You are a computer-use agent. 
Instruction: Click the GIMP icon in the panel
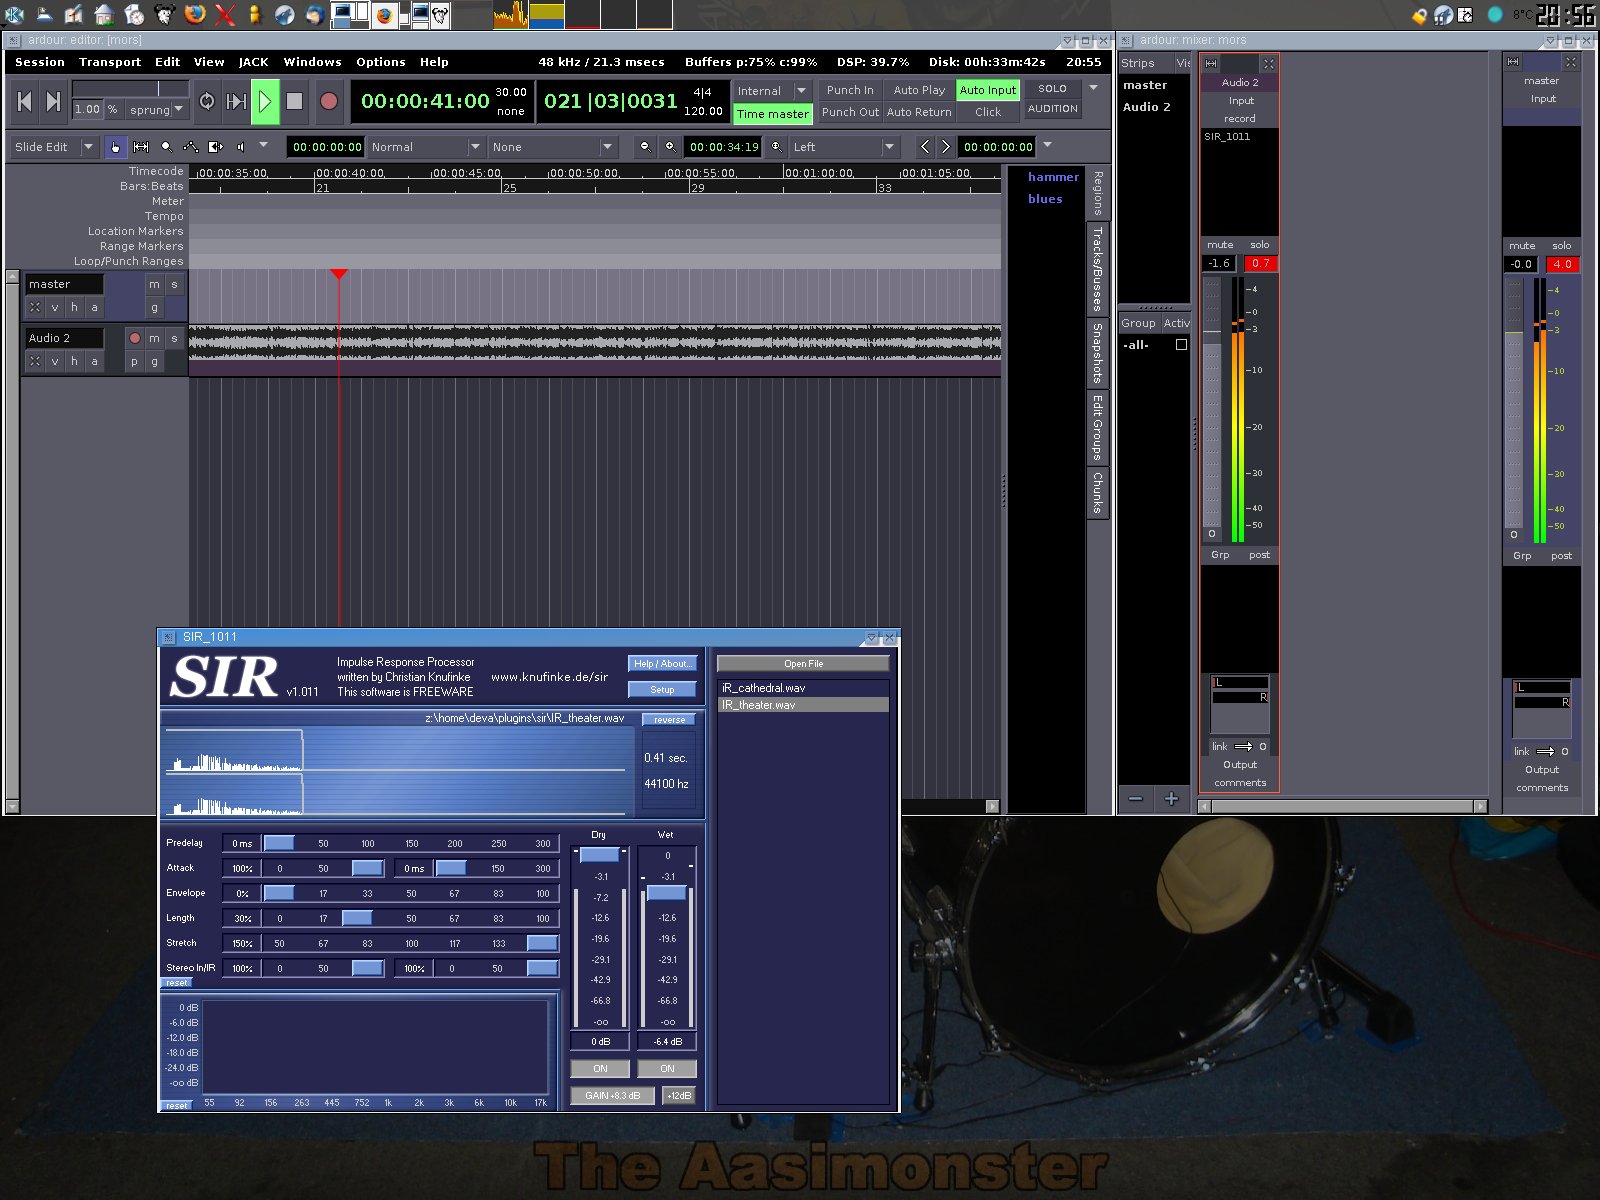[x=165, y=14]
